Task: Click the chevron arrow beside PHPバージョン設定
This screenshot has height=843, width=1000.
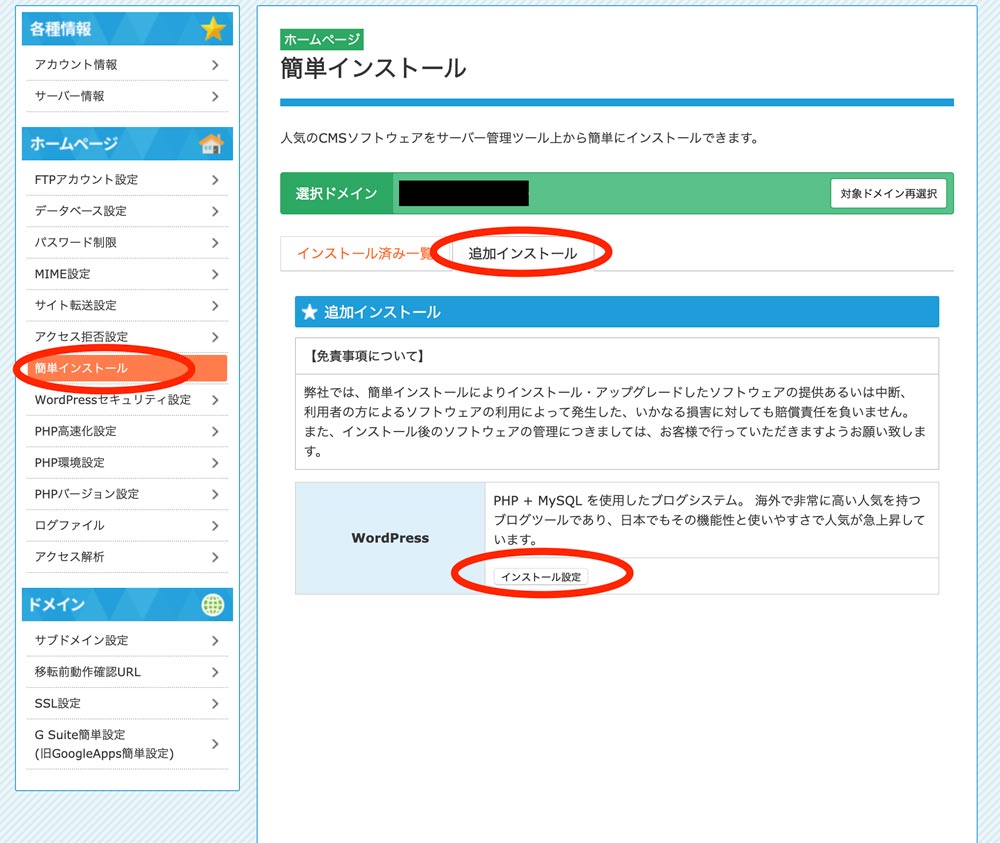Action: click(x=215, y=494)
